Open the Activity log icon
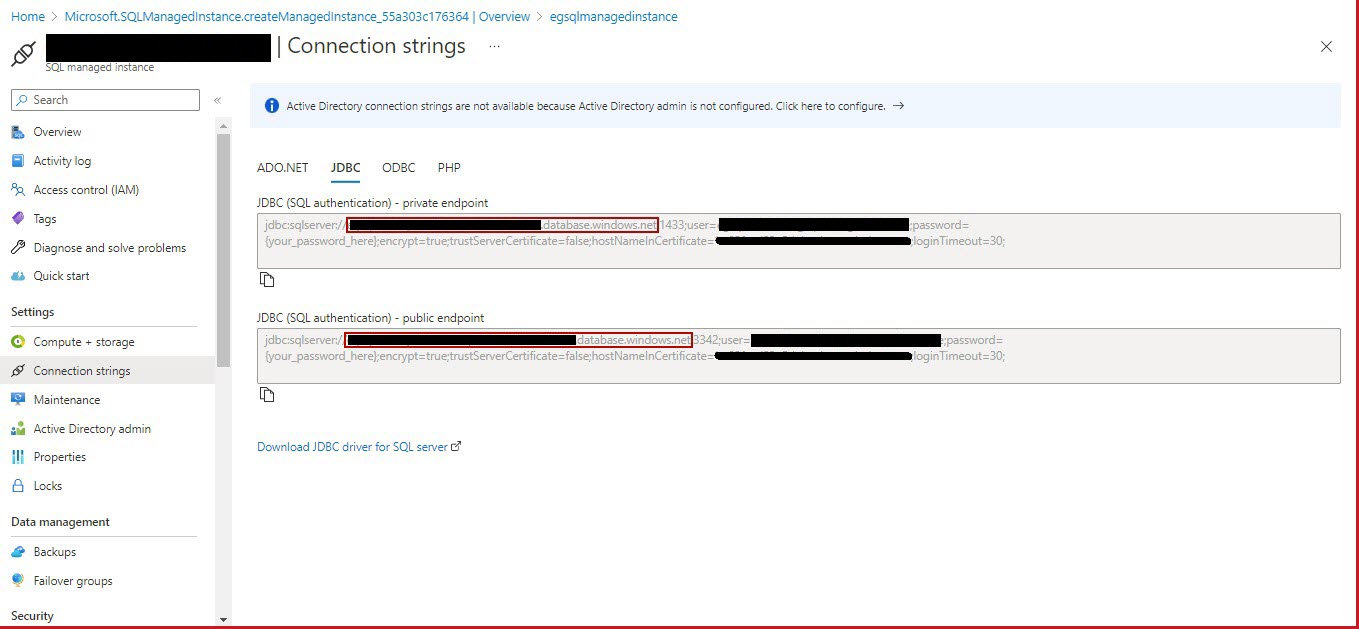Screen dimensions: 1359x629 click(x=17, y=161)
